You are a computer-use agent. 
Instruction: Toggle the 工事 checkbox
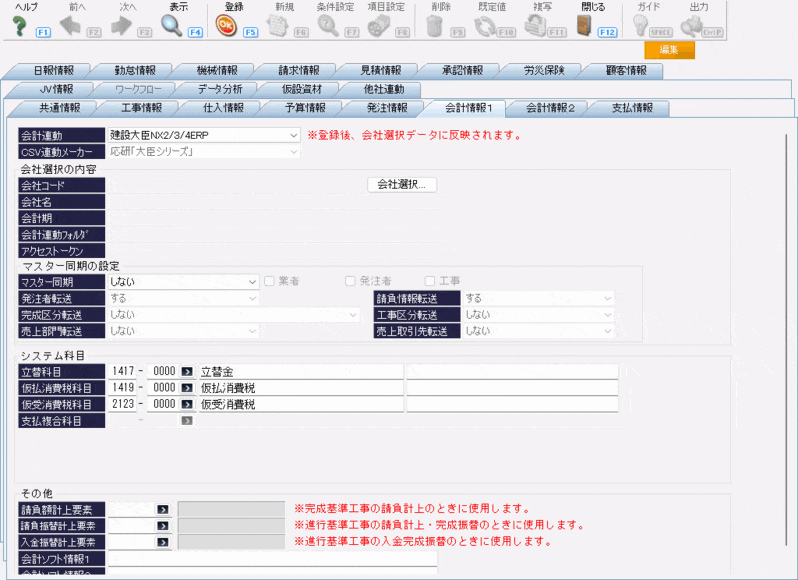pyautogui.click(x=430, y=281)
